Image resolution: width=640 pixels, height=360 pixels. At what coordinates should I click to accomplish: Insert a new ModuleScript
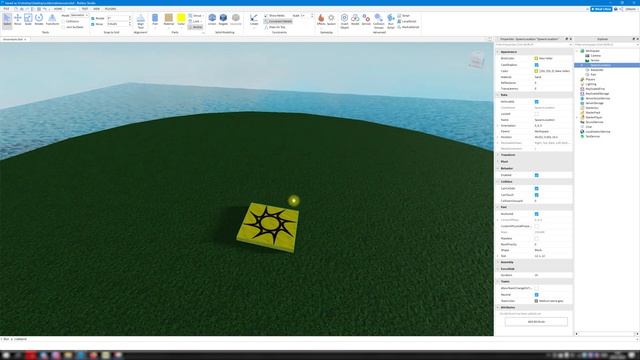pos(408,27)
